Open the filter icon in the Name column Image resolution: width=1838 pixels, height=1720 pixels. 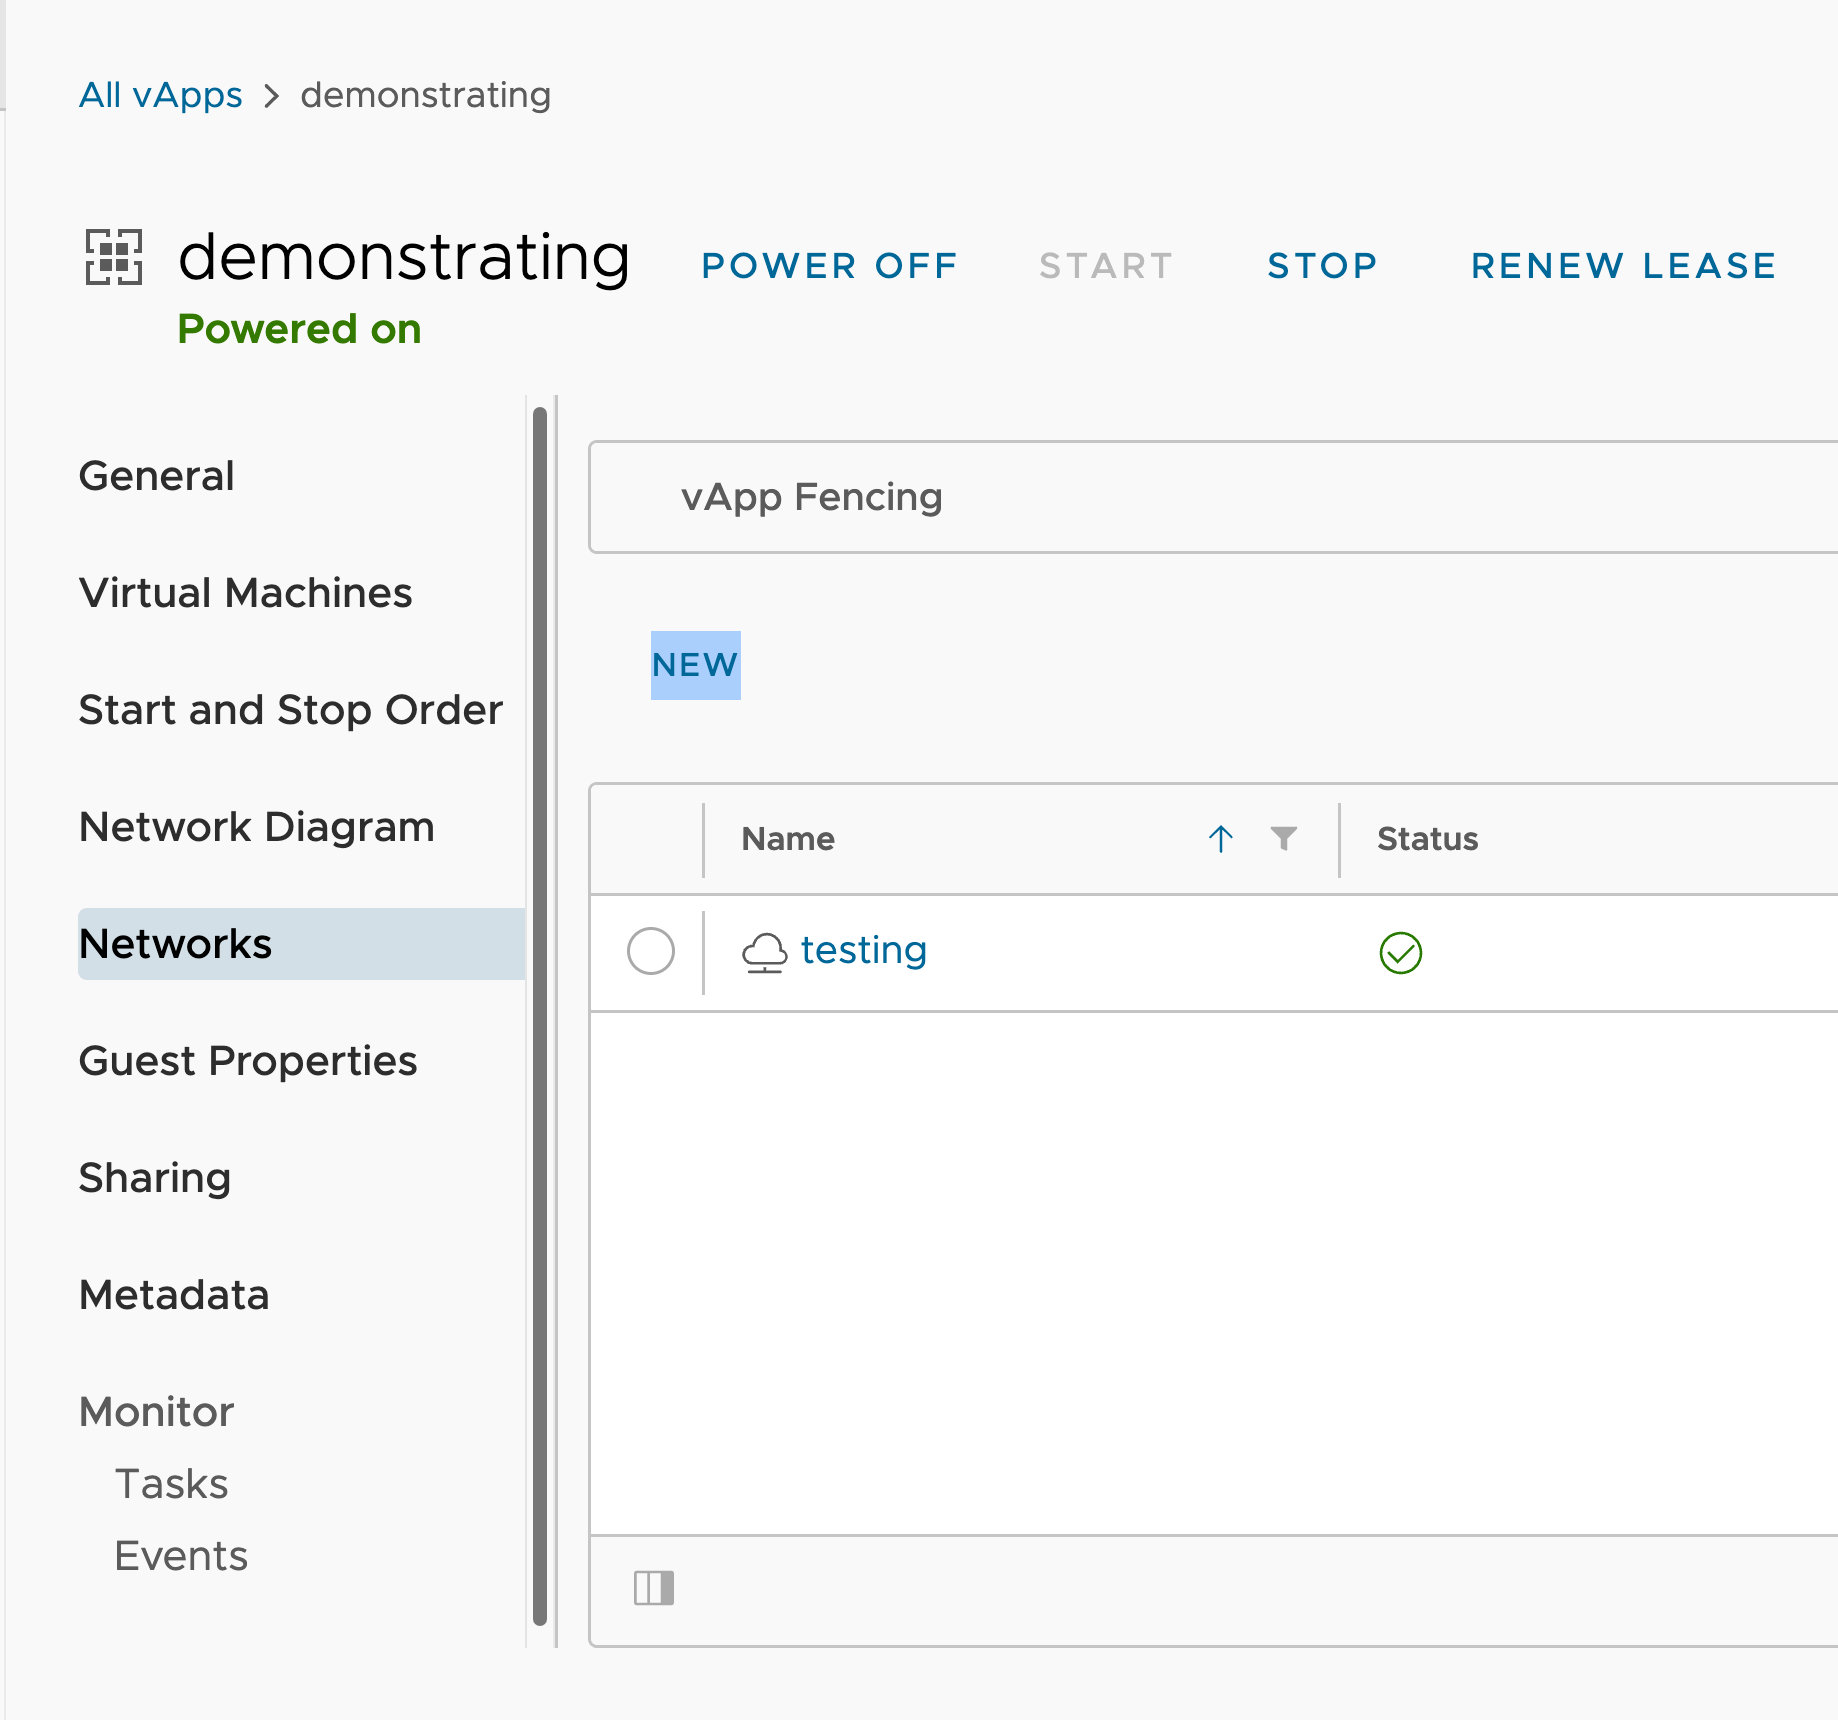point(1285,840)
